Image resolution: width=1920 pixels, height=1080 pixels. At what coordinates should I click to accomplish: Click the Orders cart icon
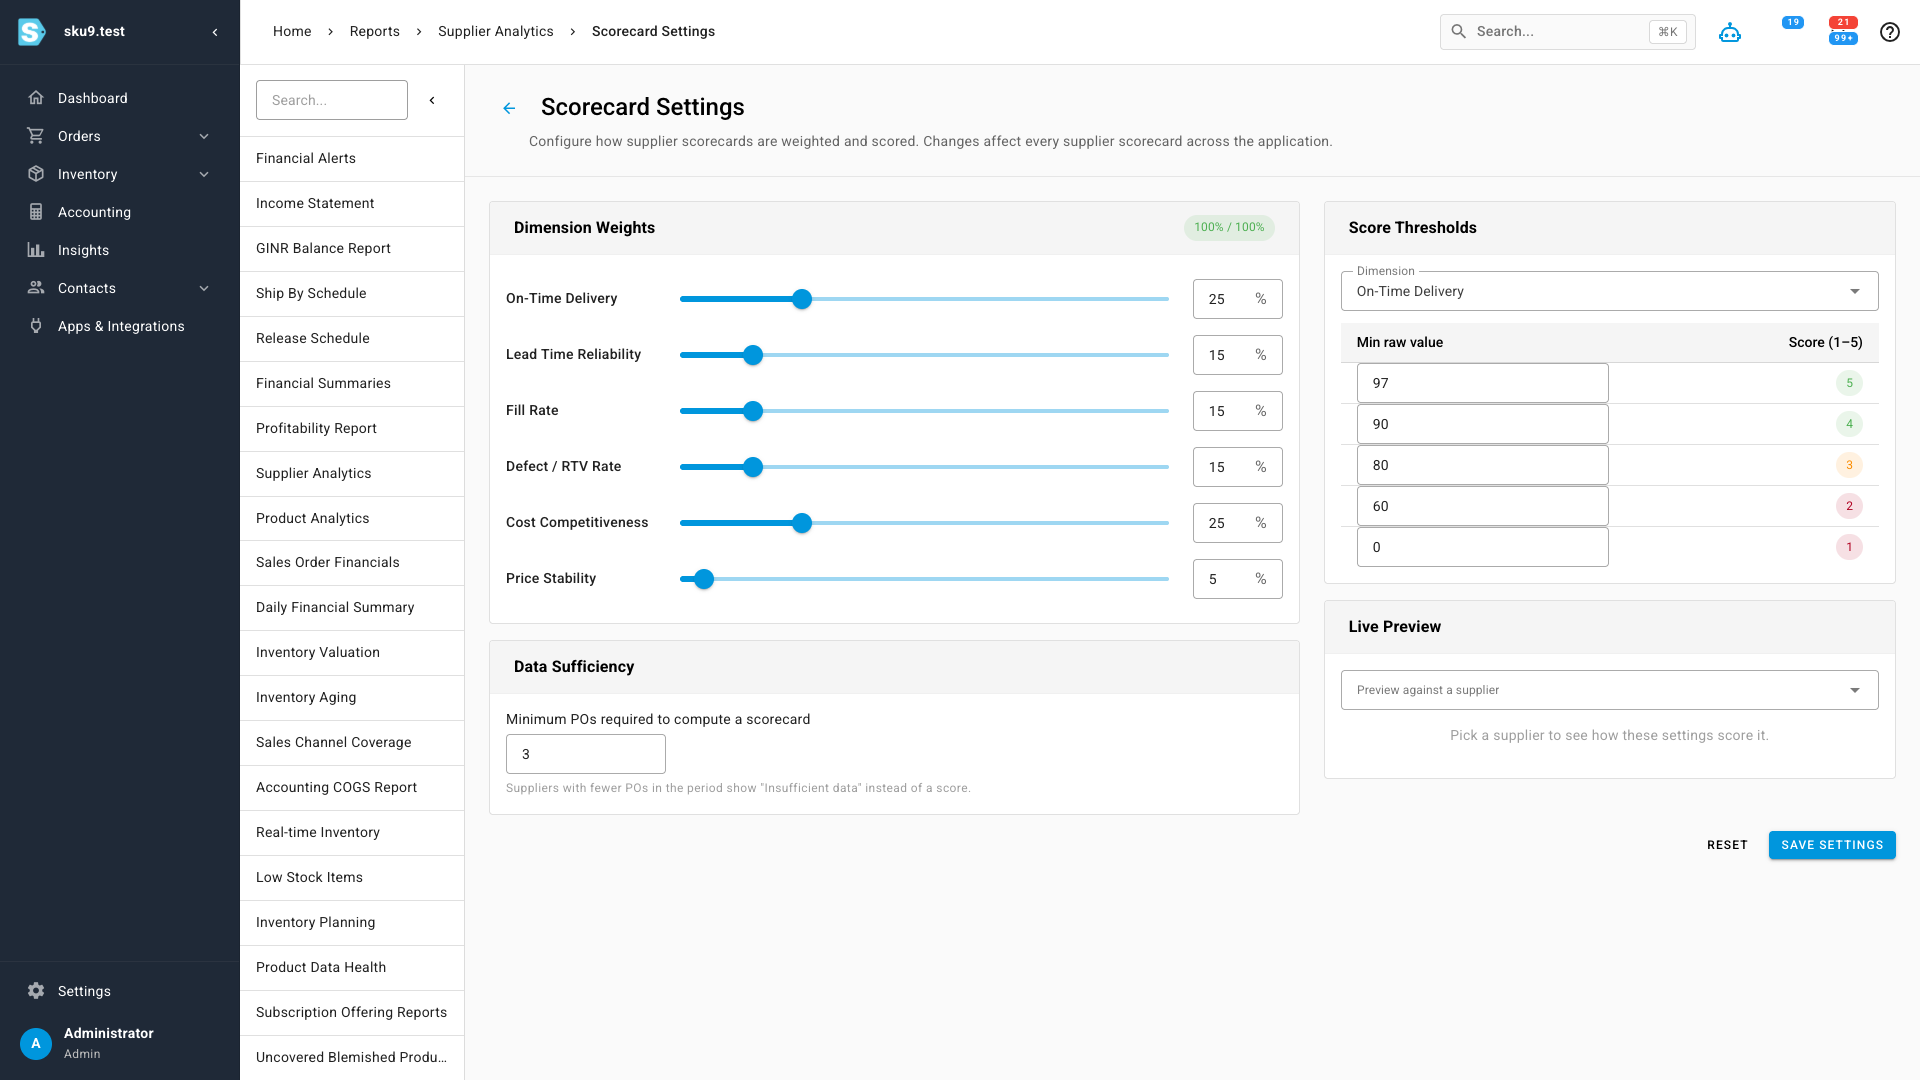pyautogui.click(x=36, y=136)
